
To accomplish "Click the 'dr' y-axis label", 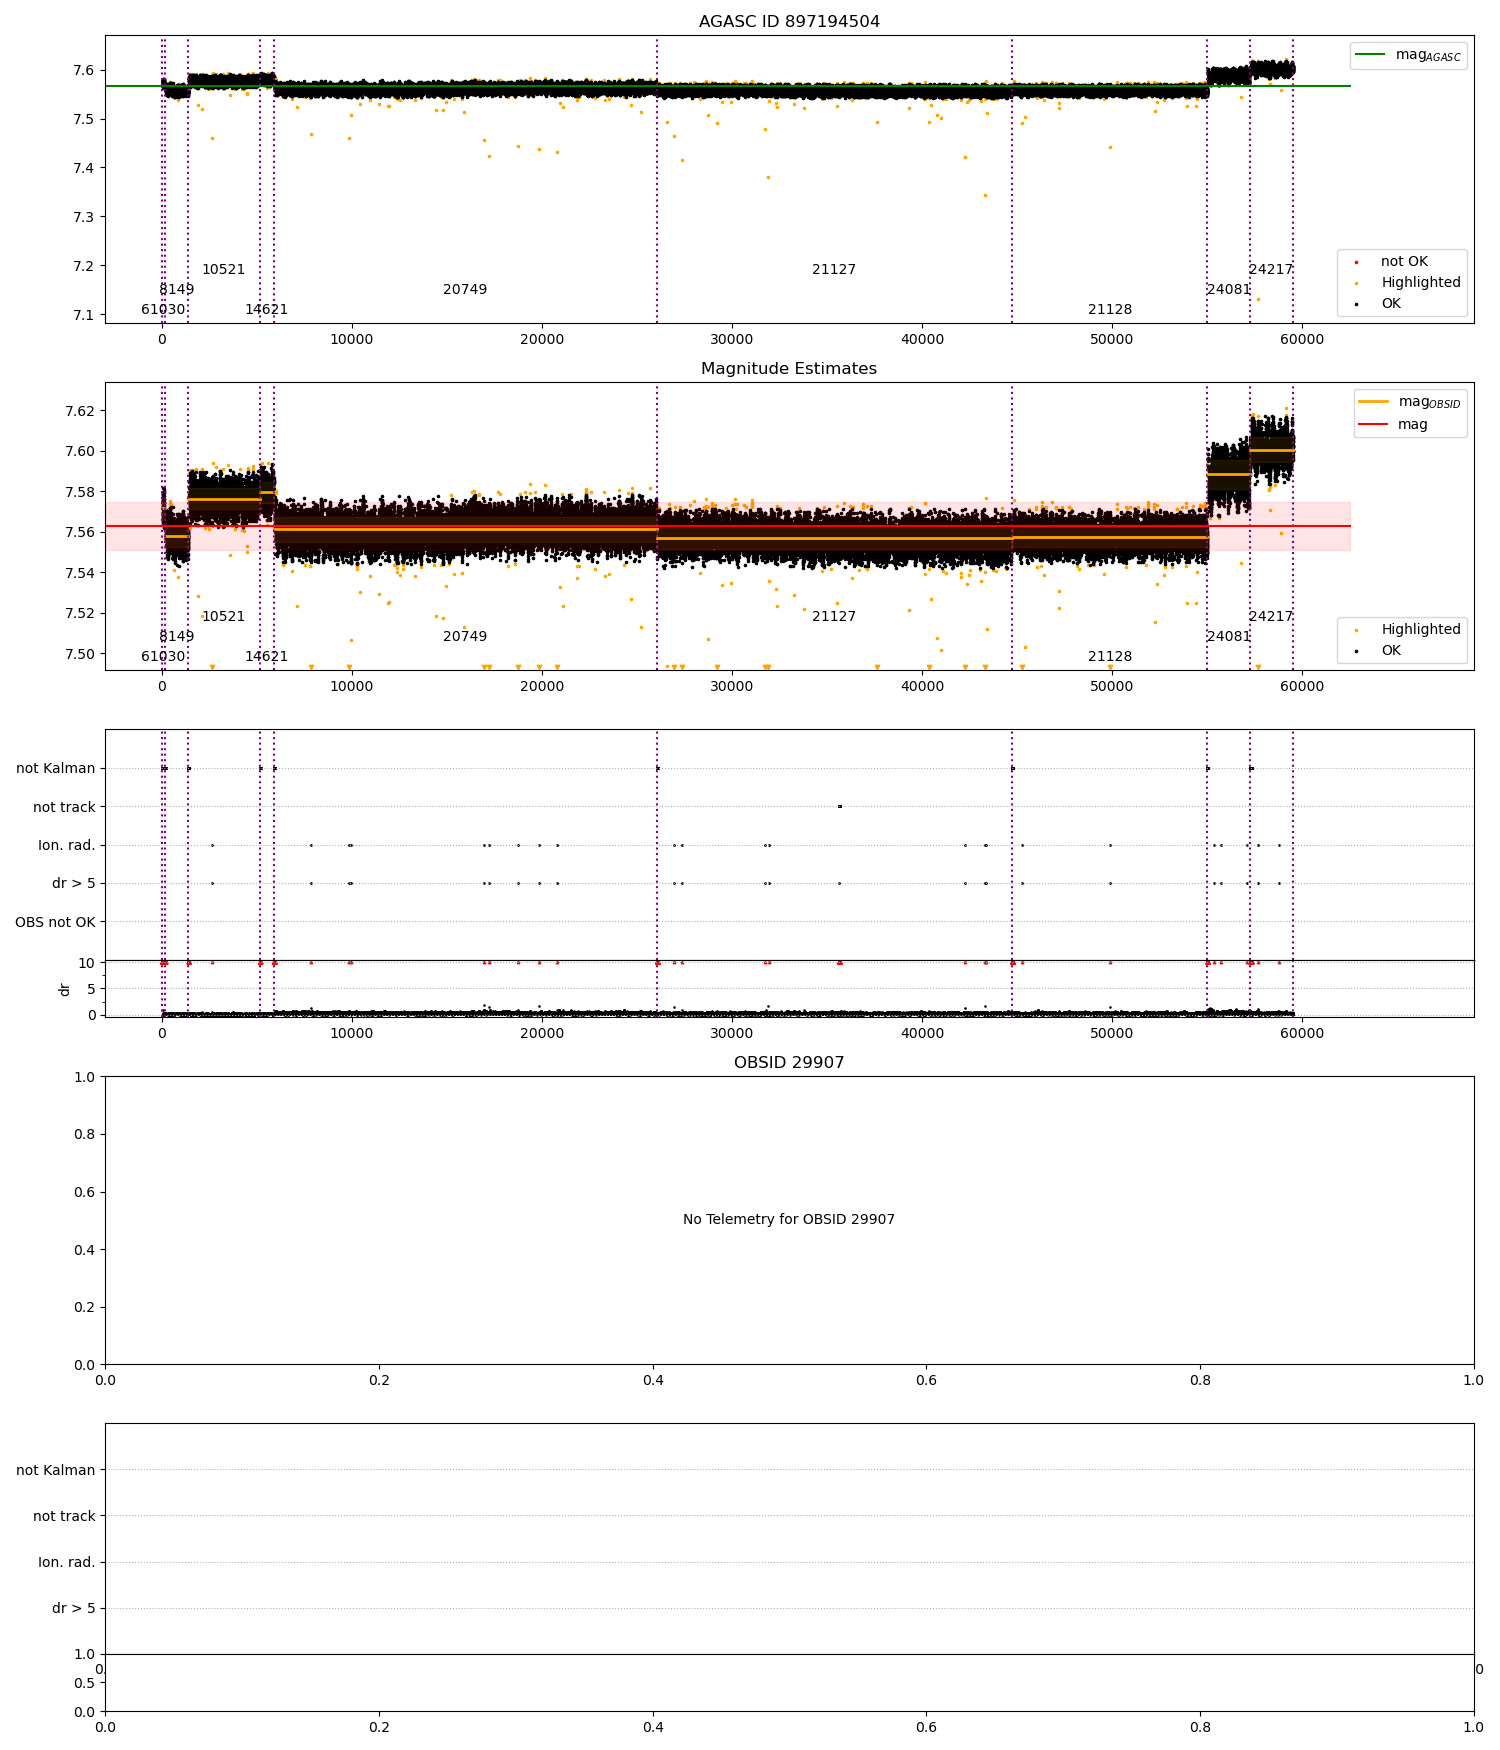I will (x=65, y=989).
